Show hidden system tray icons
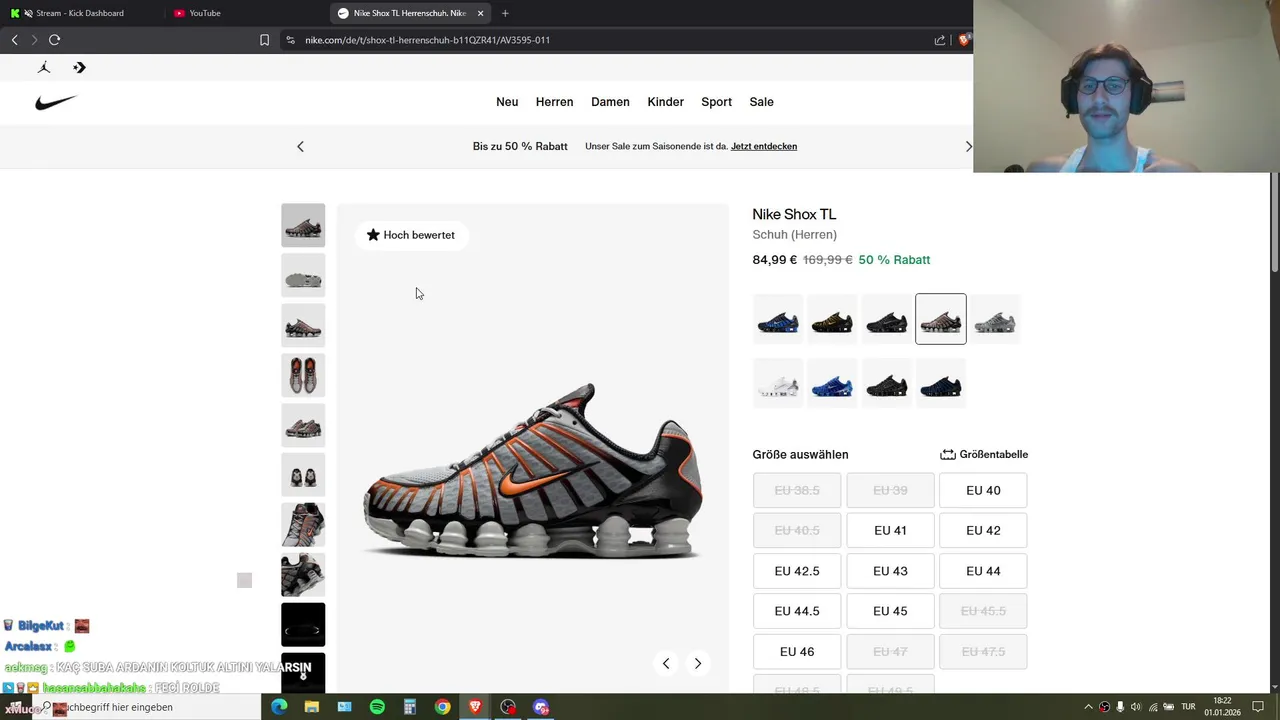The width and height of the screenshot is (1280, 720). point(1089,707)
